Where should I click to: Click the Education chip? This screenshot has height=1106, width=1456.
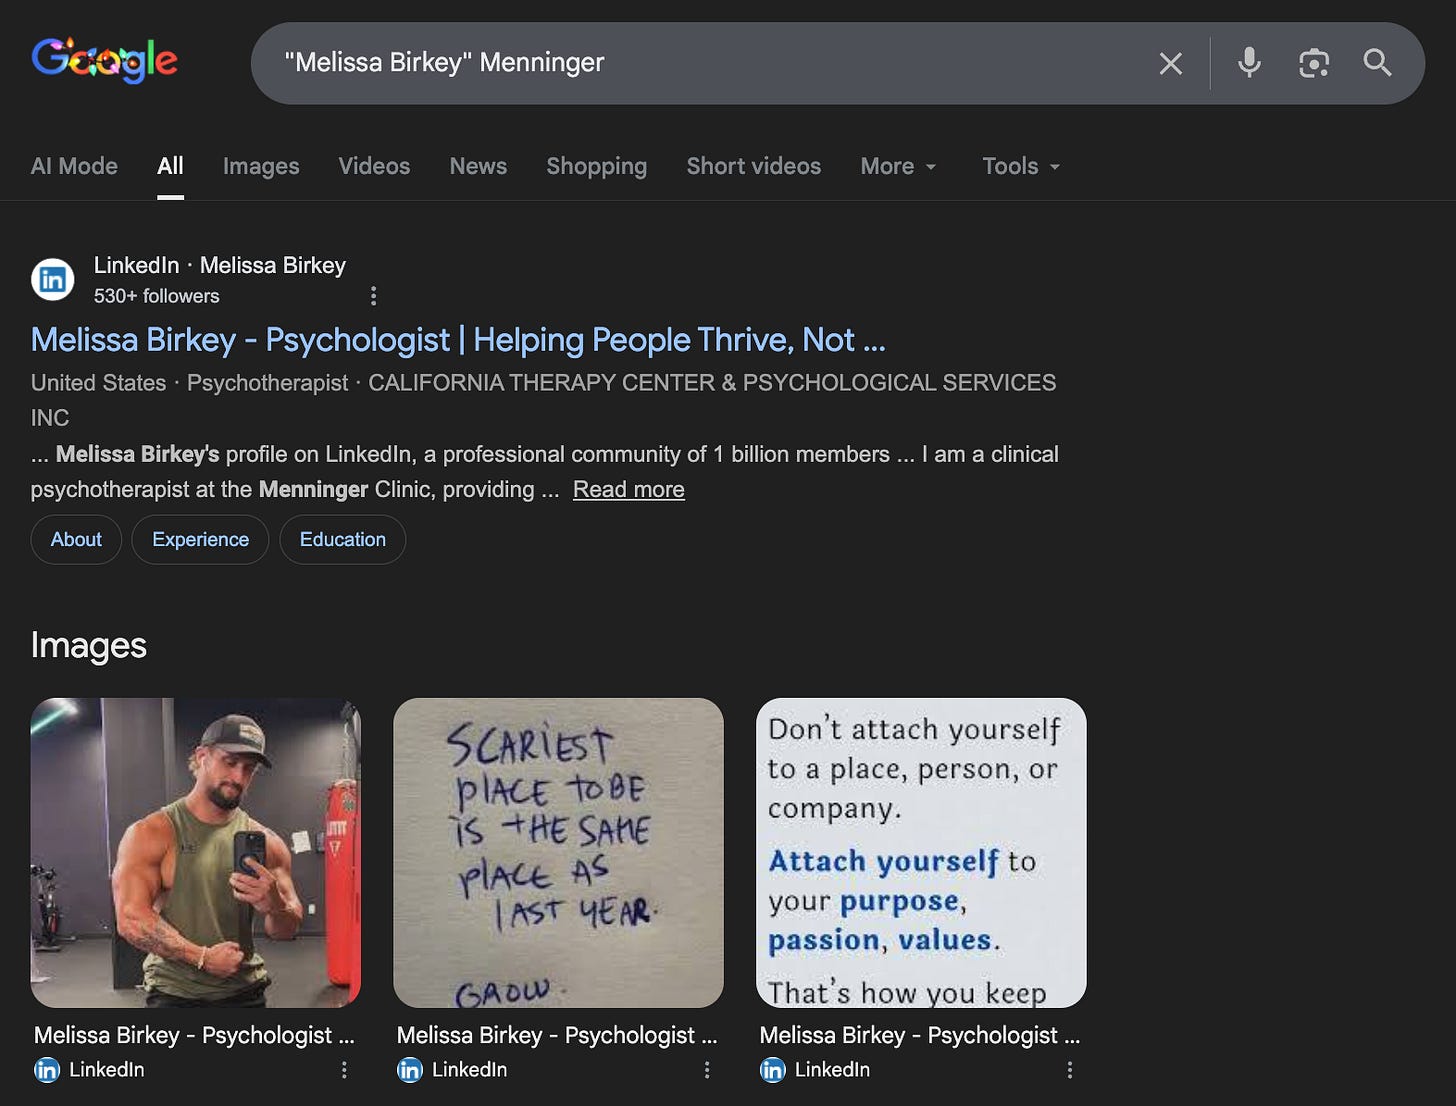point(343,539)
